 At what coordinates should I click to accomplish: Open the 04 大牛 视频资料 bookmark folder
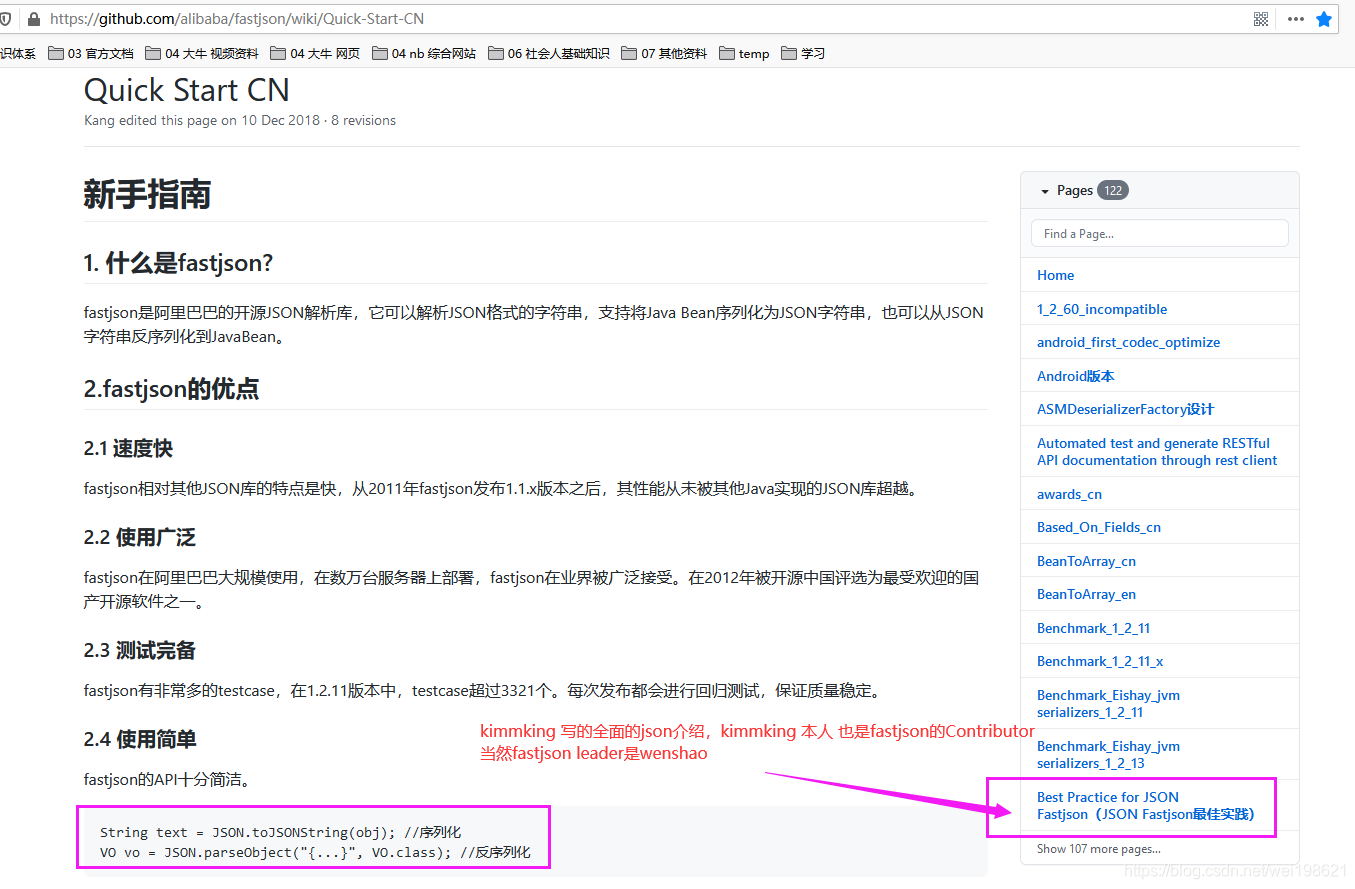201,54
